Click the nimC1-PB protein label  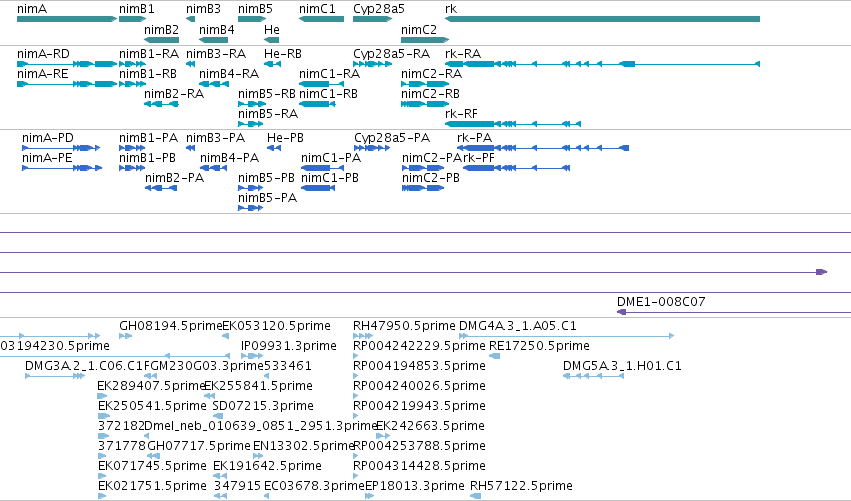(330, 178)
